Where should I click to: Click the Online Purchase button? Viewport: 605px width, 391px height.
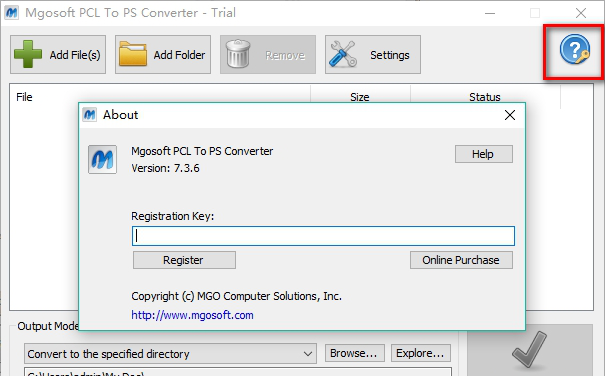(461, 260)
